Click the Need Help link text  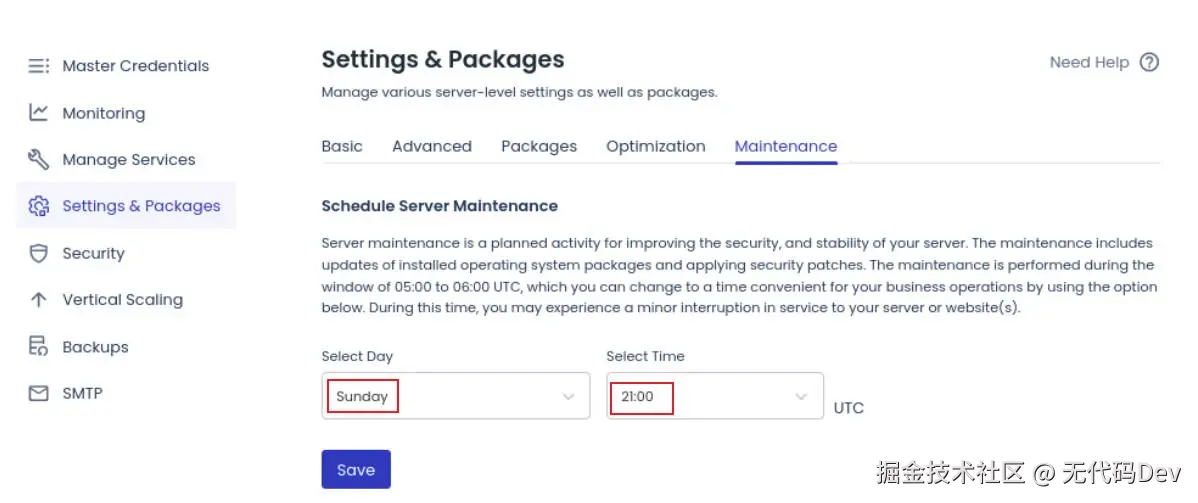[x=1089, y=62]
